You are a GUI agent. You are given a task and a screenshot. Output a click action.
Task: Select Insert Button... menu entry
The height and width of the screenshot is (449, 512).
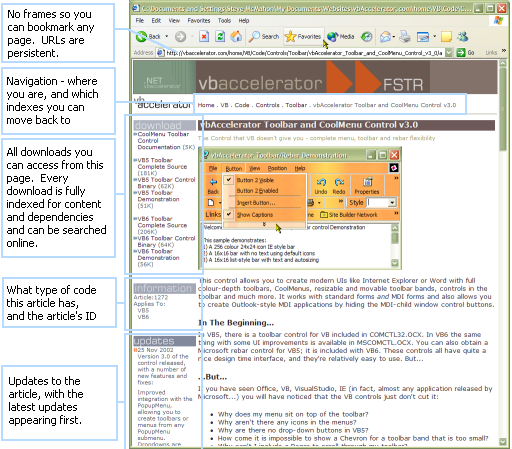point(256,203)
